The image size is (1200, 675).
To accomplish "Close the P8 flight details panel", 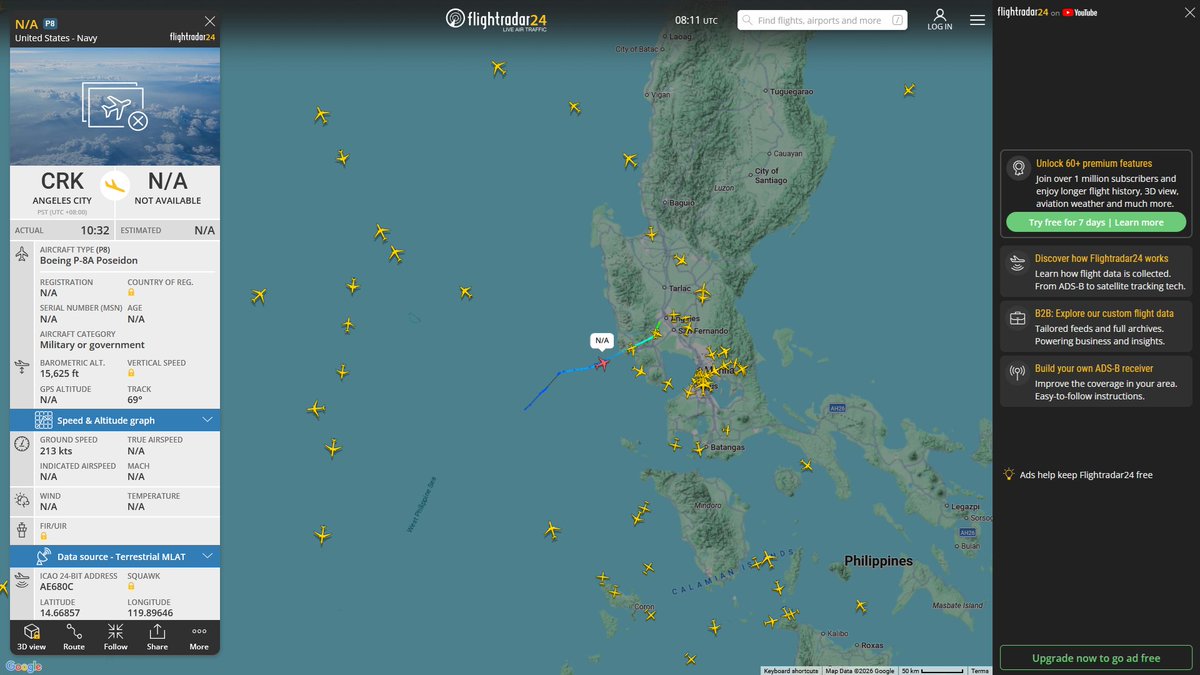I will pos(209,21).
